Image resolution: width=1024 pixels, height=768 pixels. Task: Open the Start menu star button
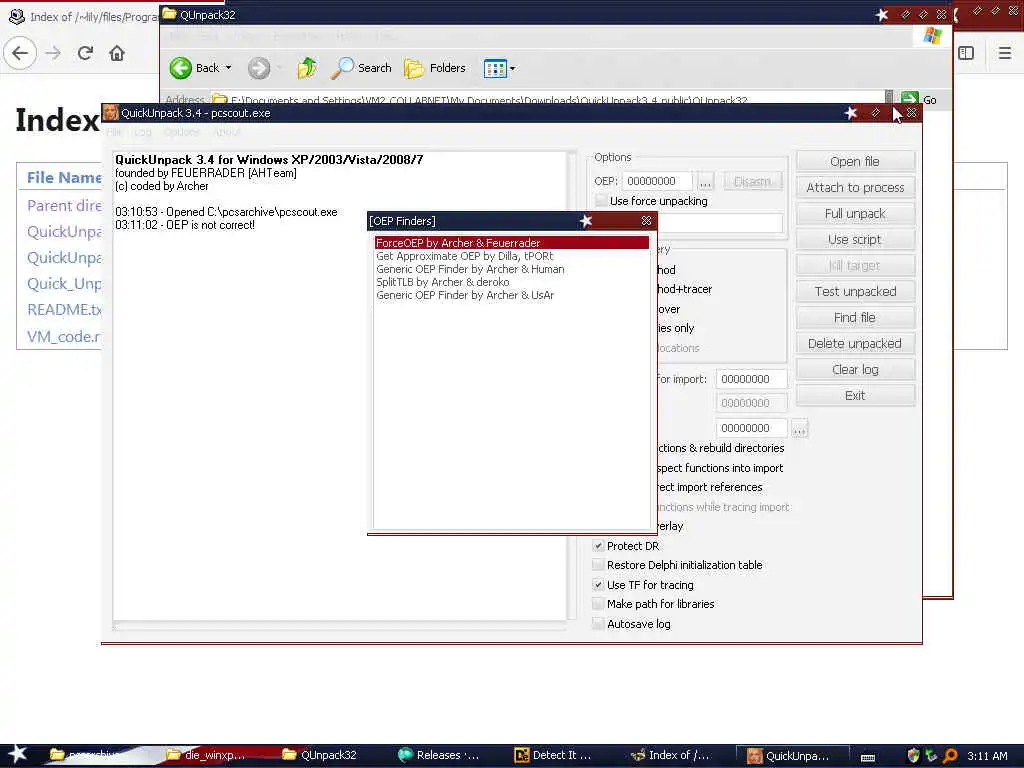click(x=17, y=754)
